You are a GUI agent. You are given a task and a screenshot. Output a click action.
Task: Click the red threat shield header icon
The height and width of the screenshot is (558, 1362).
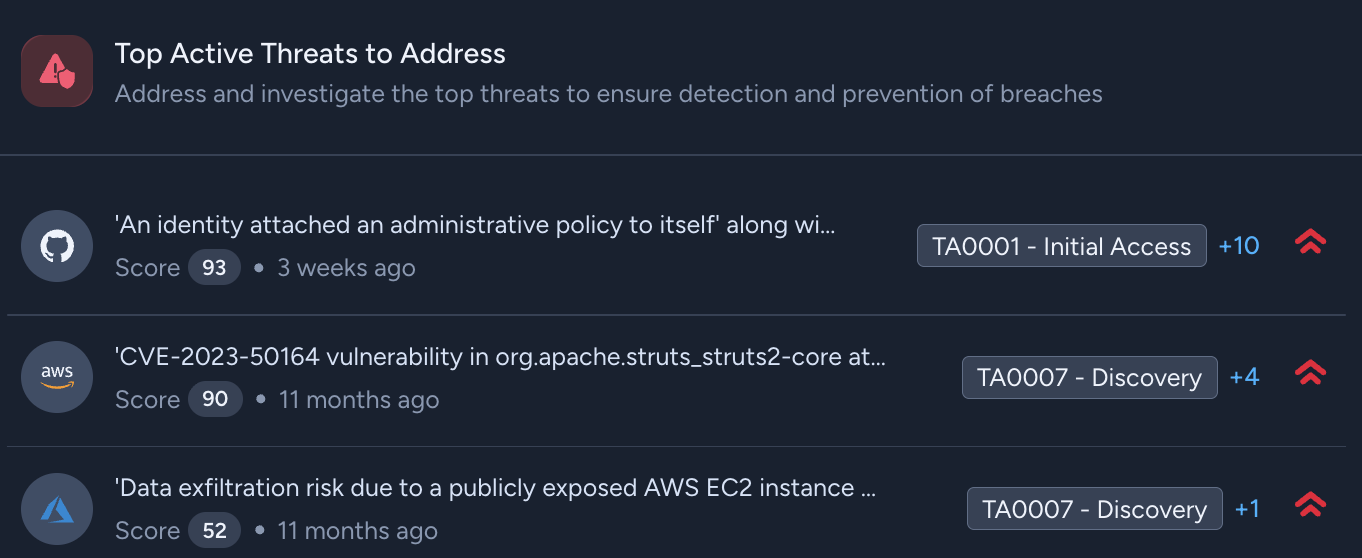click(57, 71)
